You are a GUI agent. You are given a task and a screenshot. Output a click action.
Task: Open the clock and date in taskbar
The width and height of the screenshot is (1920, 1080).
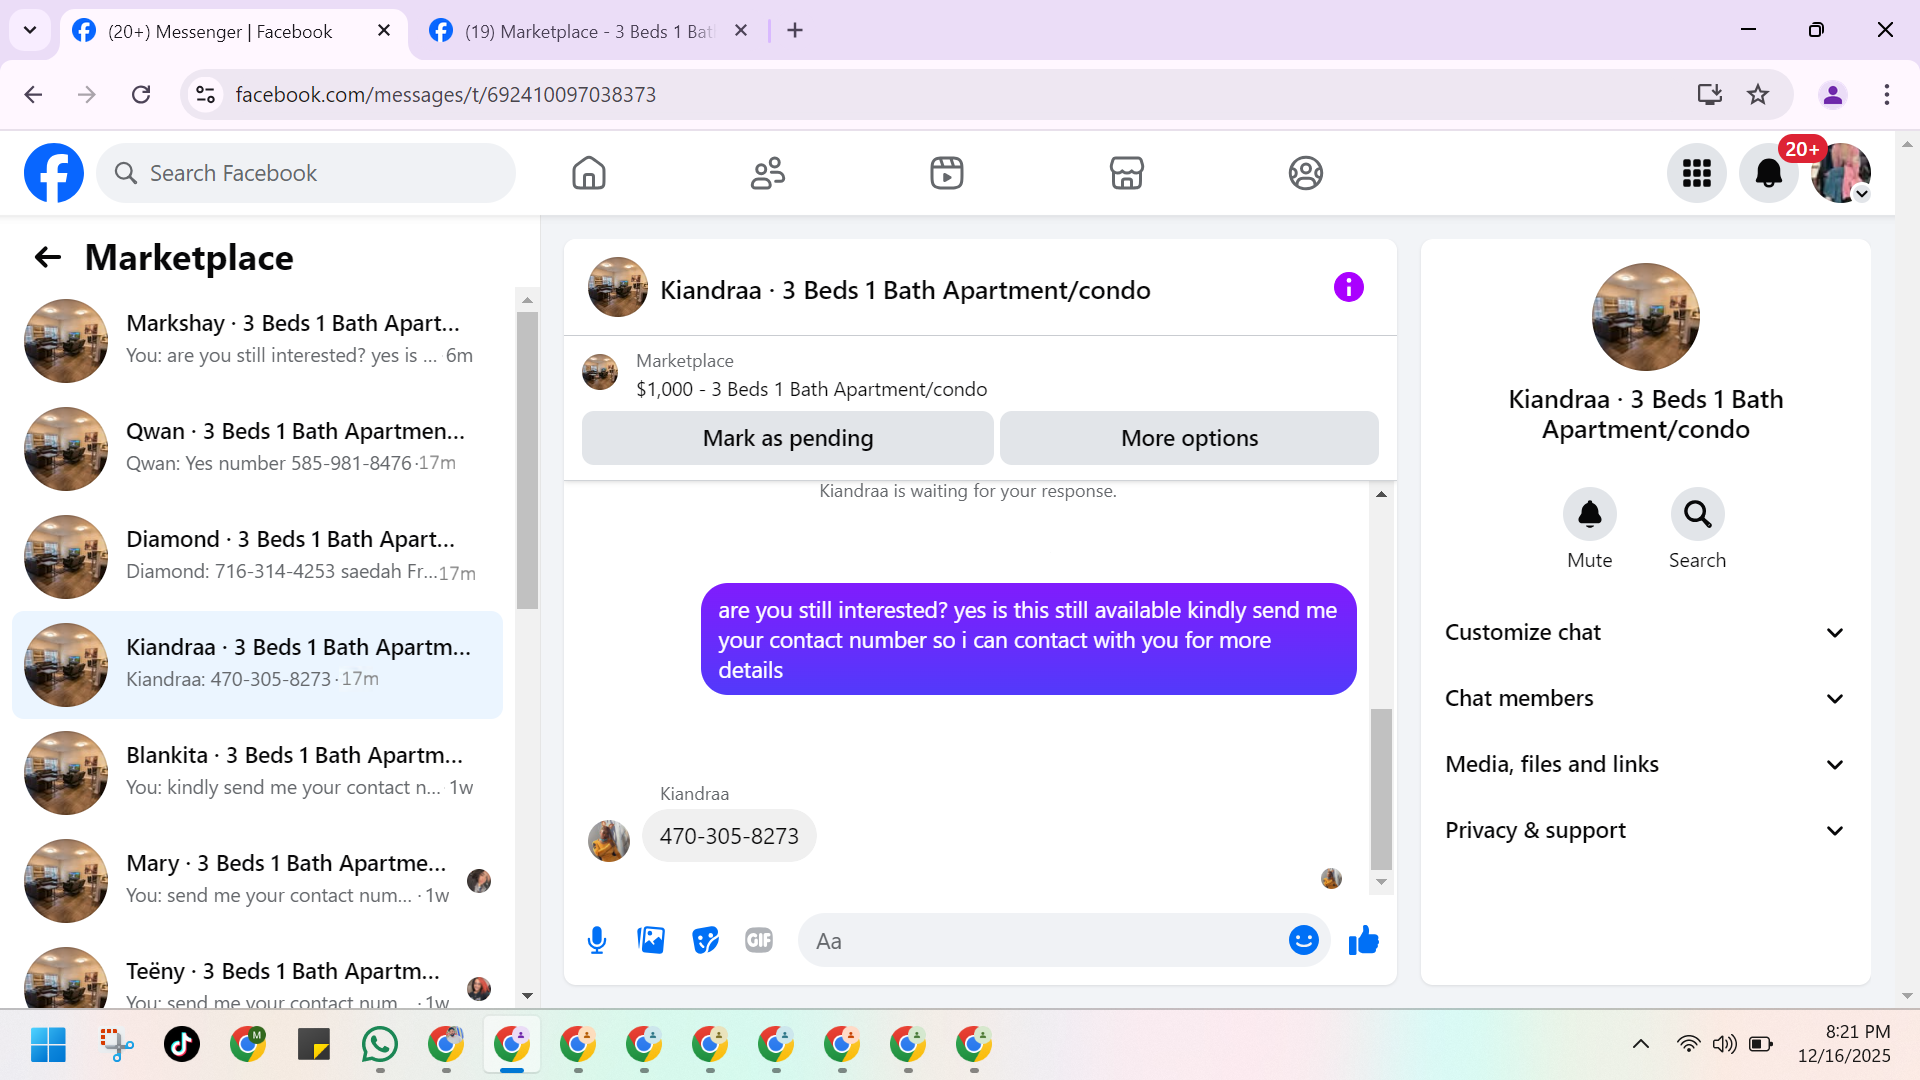[x=1843, y=1044]
